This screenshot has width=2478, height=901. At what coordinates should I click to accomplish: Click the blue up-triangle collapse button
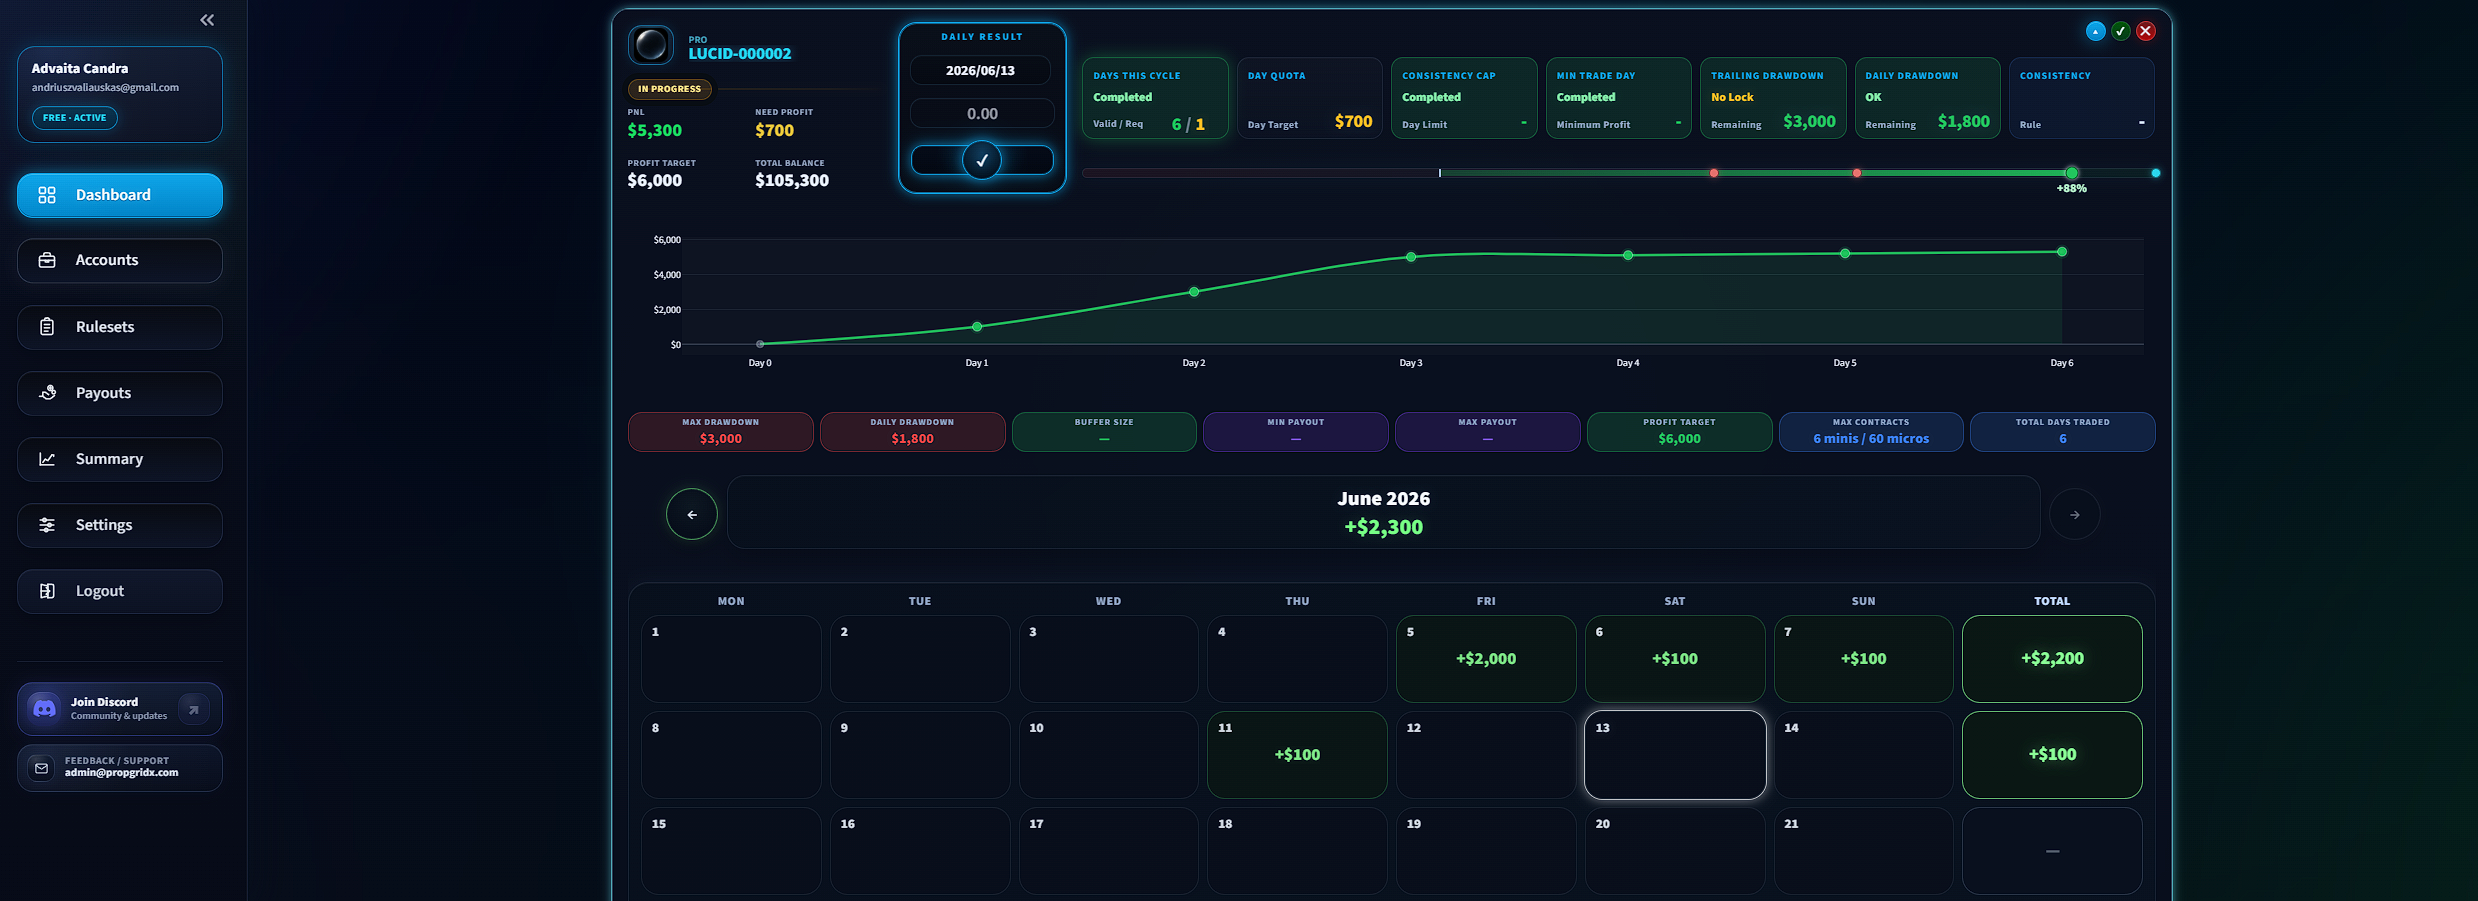2095,31
